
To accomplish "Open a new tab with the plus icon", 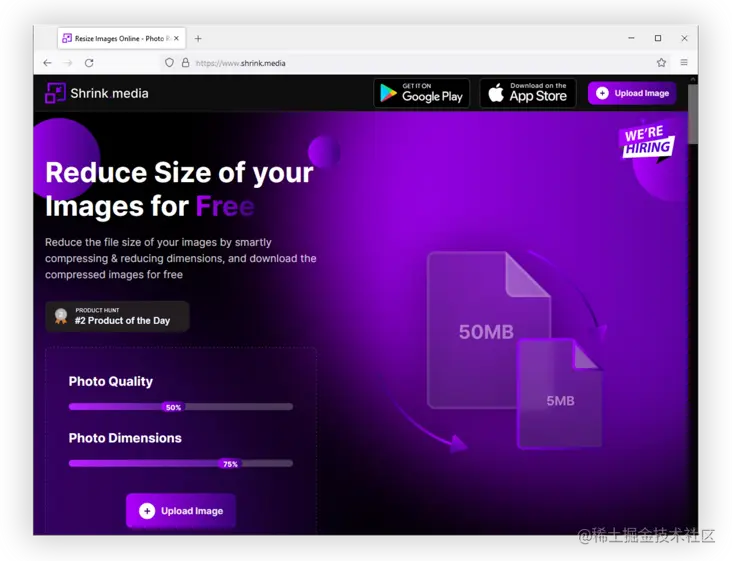I will pos(198,38).
